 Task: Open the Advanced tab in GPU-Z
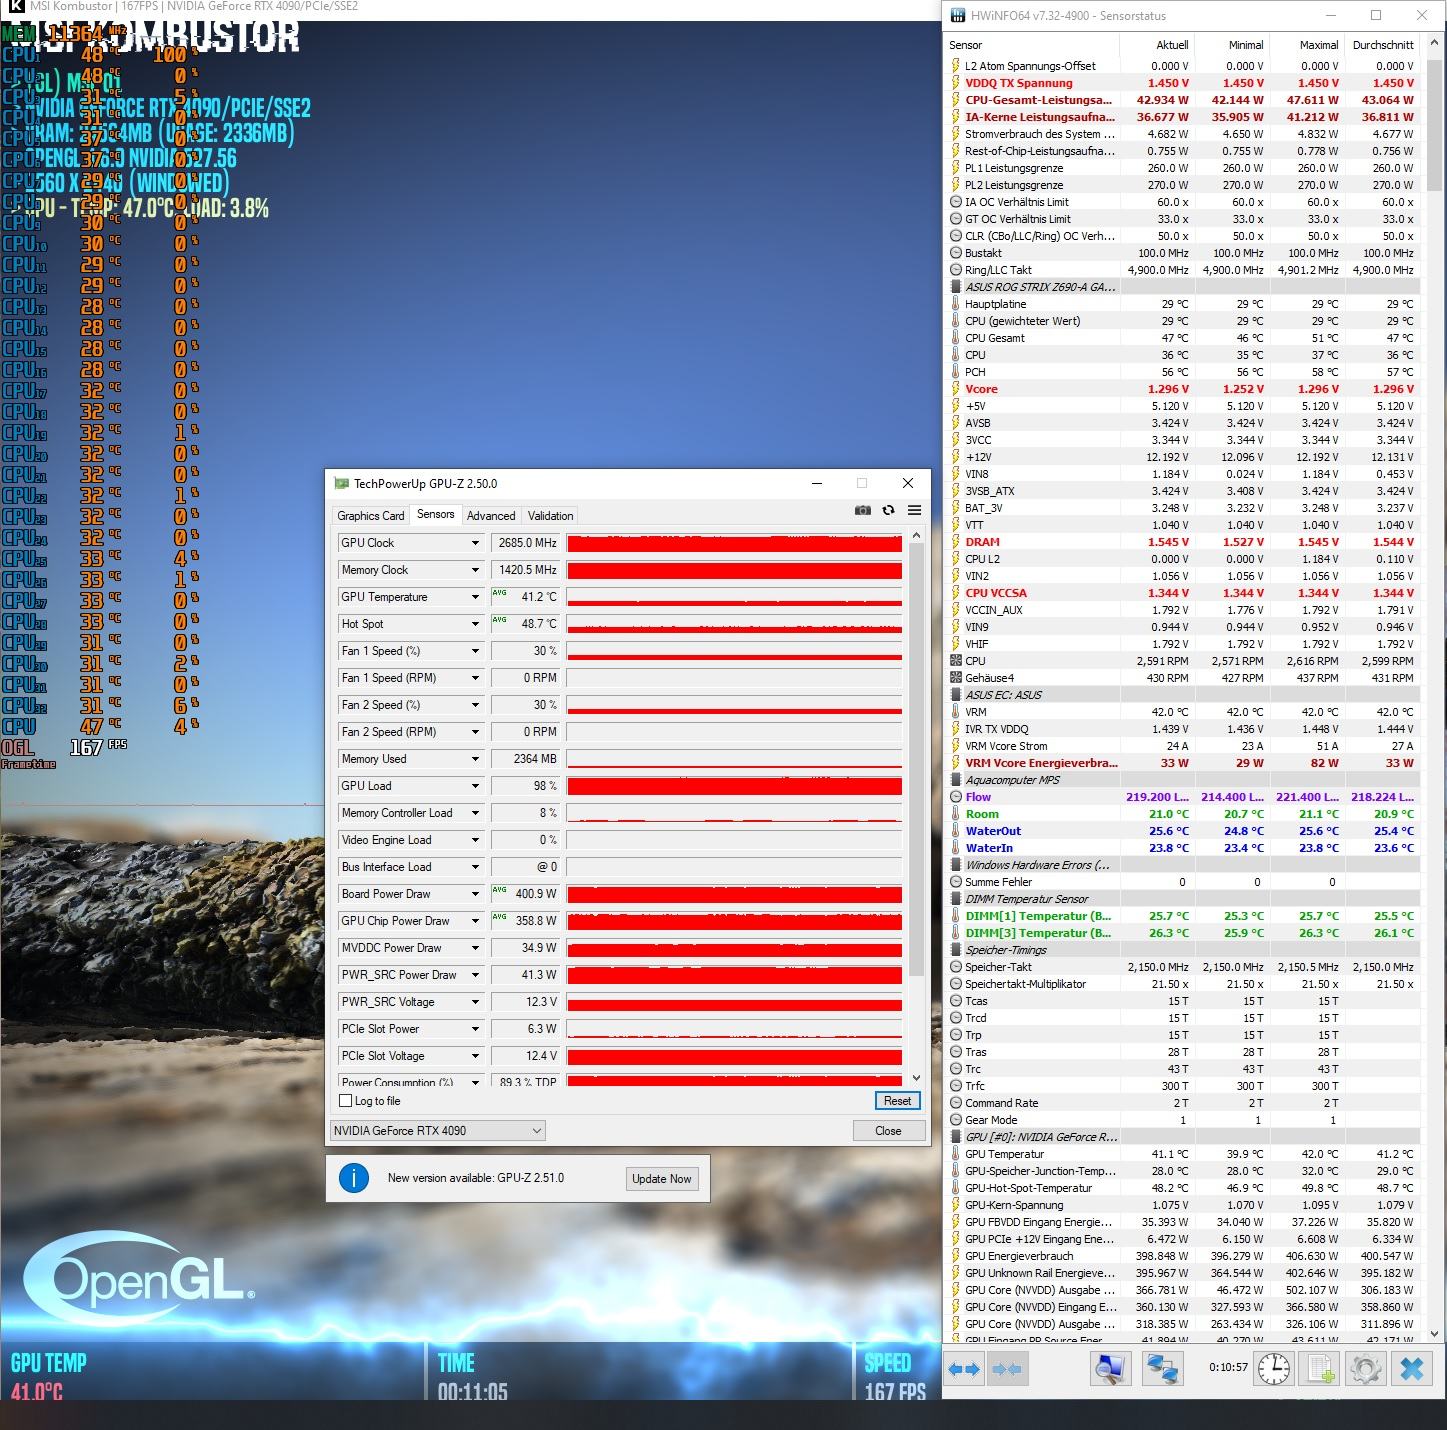tap(491, 516)
